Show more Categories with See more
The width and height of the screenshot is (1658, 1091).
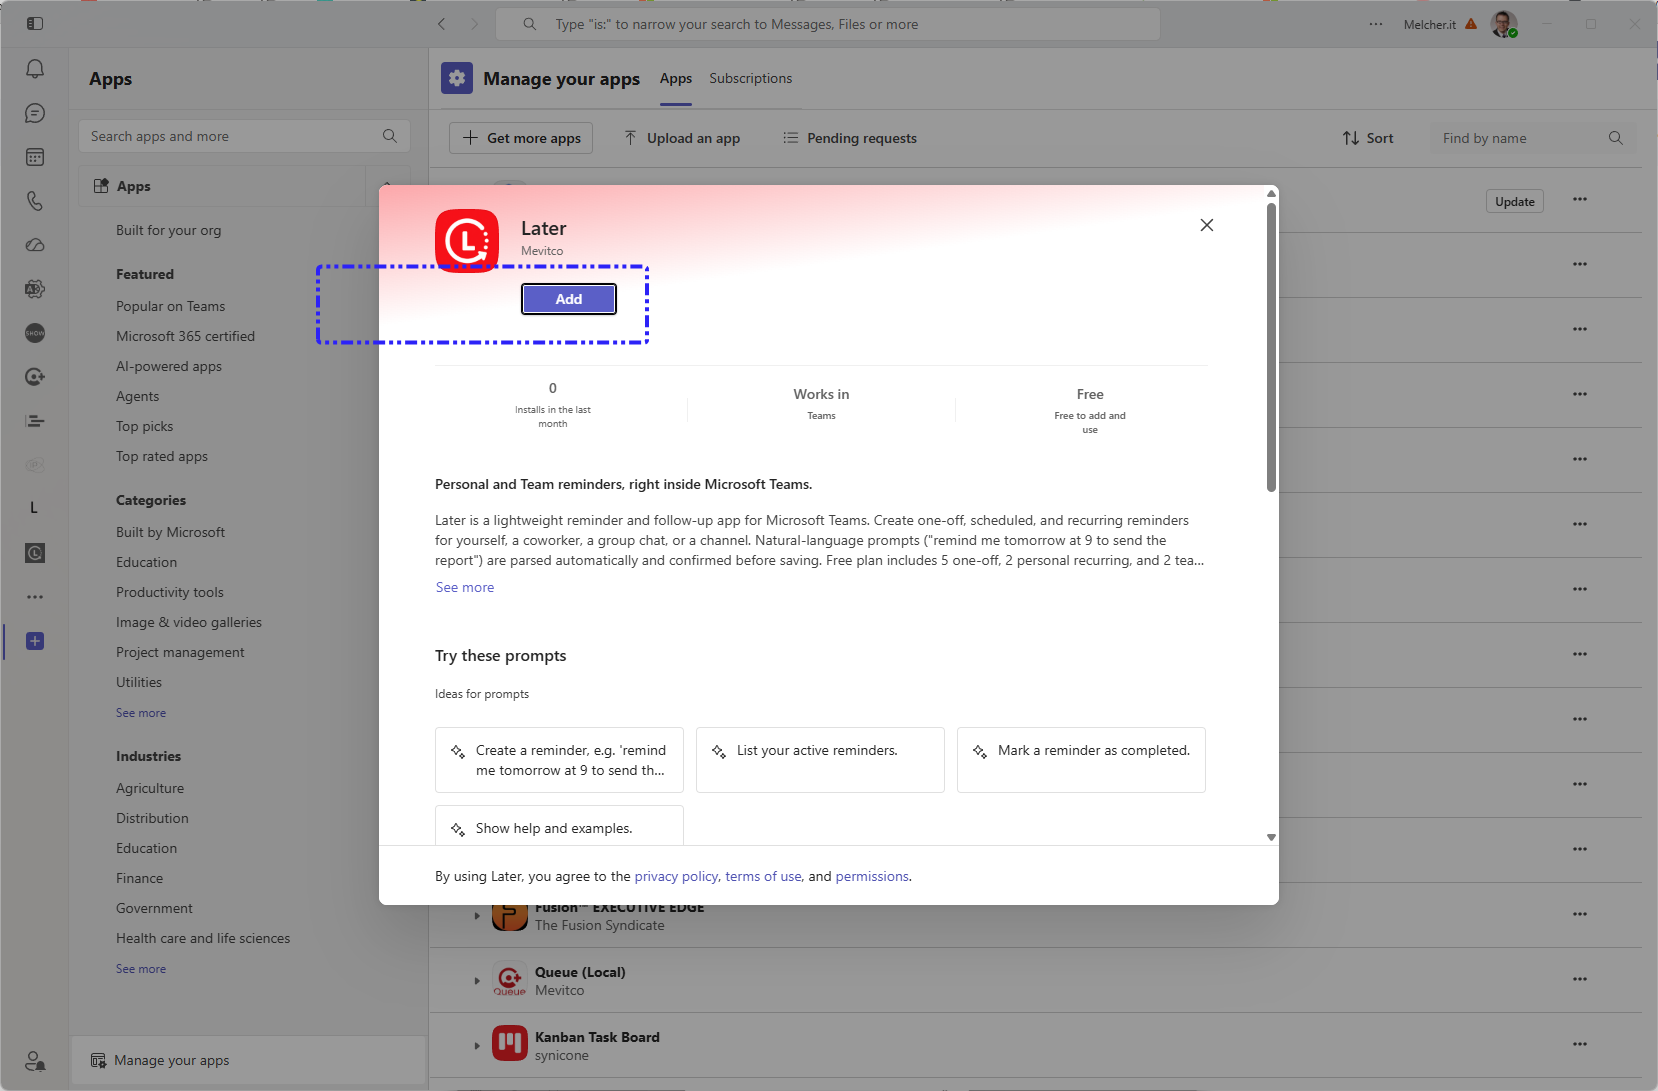point(141,713)
